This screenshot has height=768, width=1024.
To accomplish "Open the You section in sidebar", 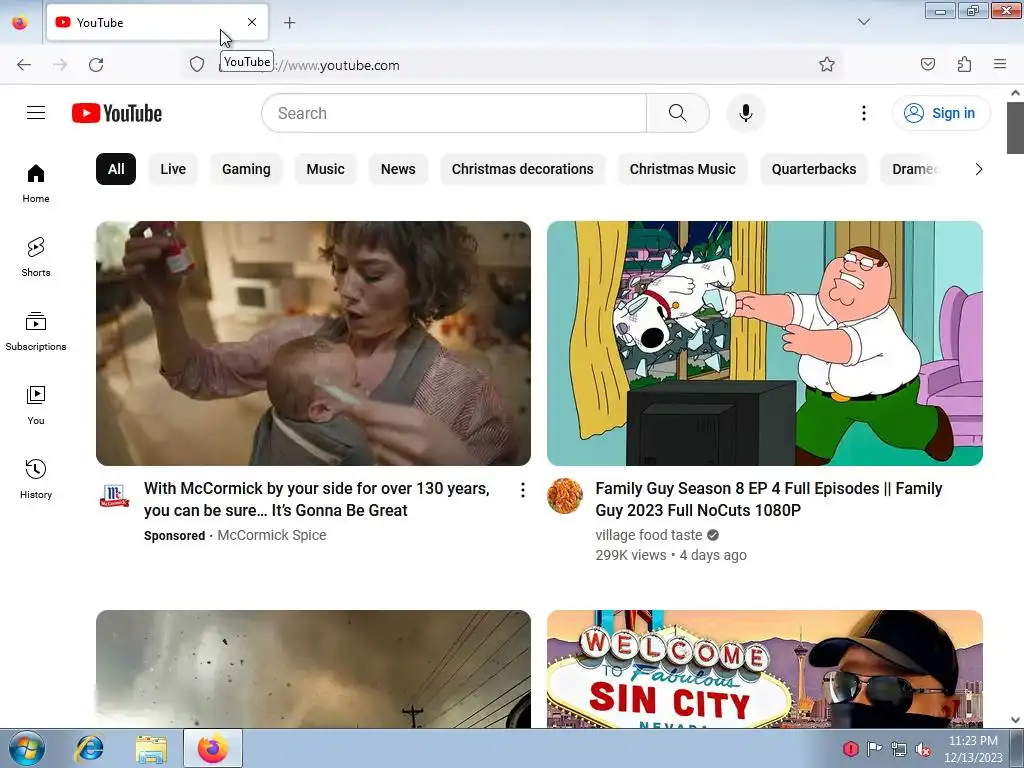I will click(x=36, y=405).
